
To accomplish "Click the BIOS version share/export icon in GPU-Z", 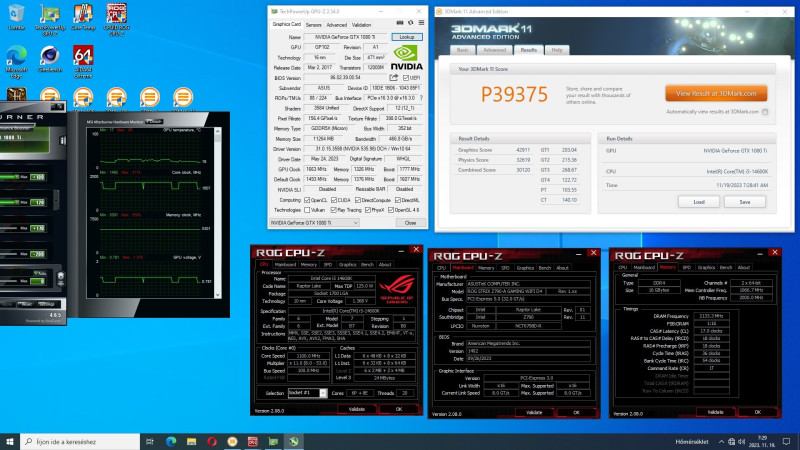I will (x=393, y=78).
